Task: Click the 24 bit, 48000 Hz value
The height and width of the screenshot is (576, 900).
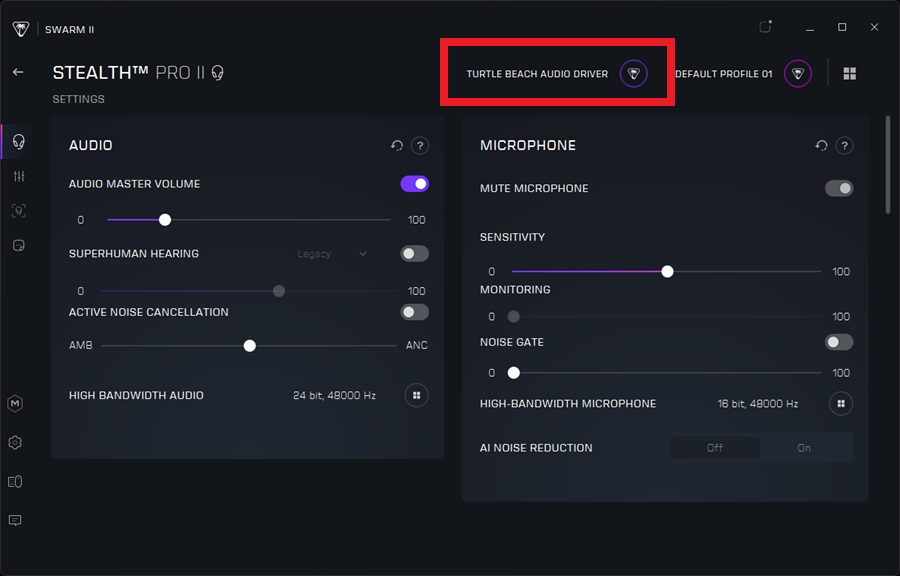Action: 335,395
